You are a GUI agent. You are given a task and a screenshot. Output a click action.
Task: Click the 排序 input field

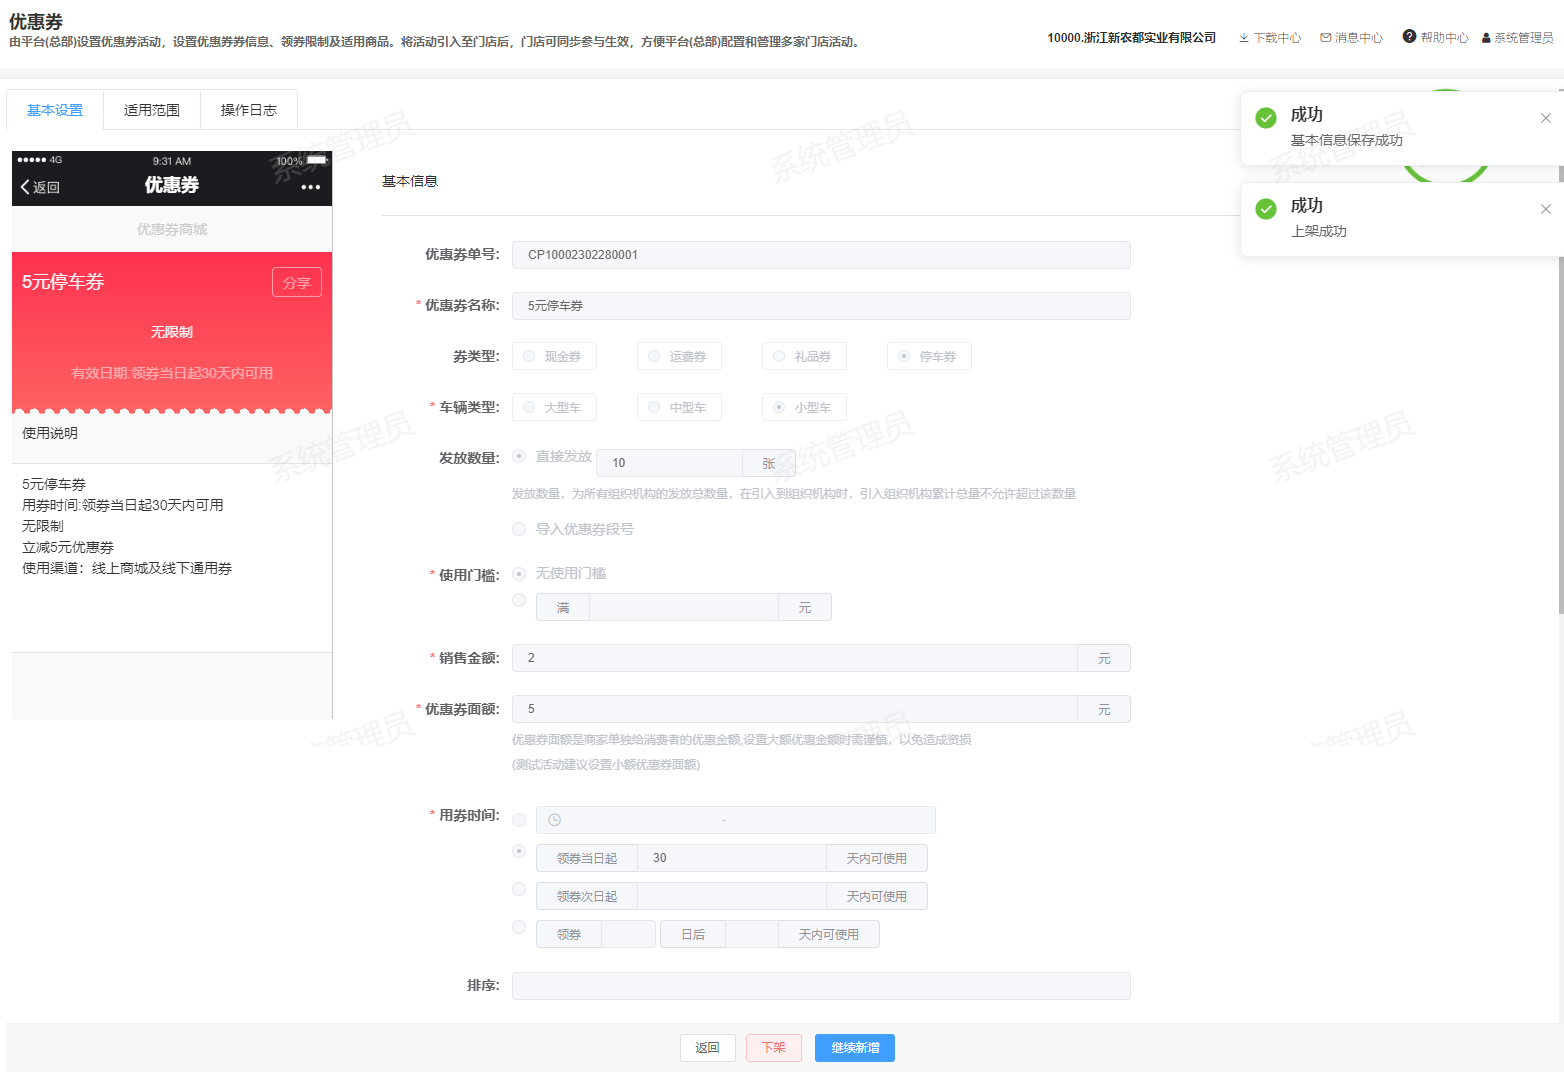(x=821, y=986)
